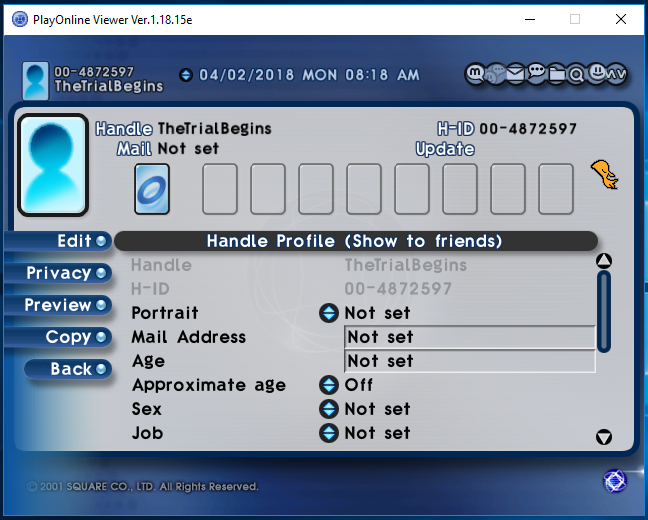The width and height of the screenshot is (648, 520).
Task: Open the mail envelope icon
Action: [x=515, y=74]
